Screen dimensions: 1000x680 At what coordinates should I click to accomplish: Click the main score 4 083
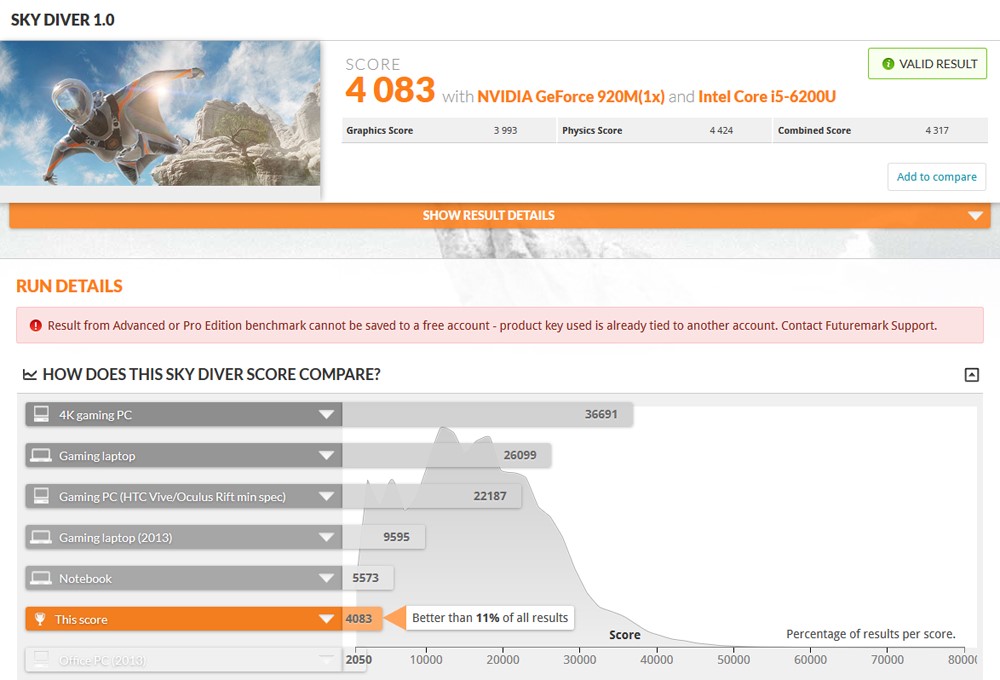(x=390, y=89)
